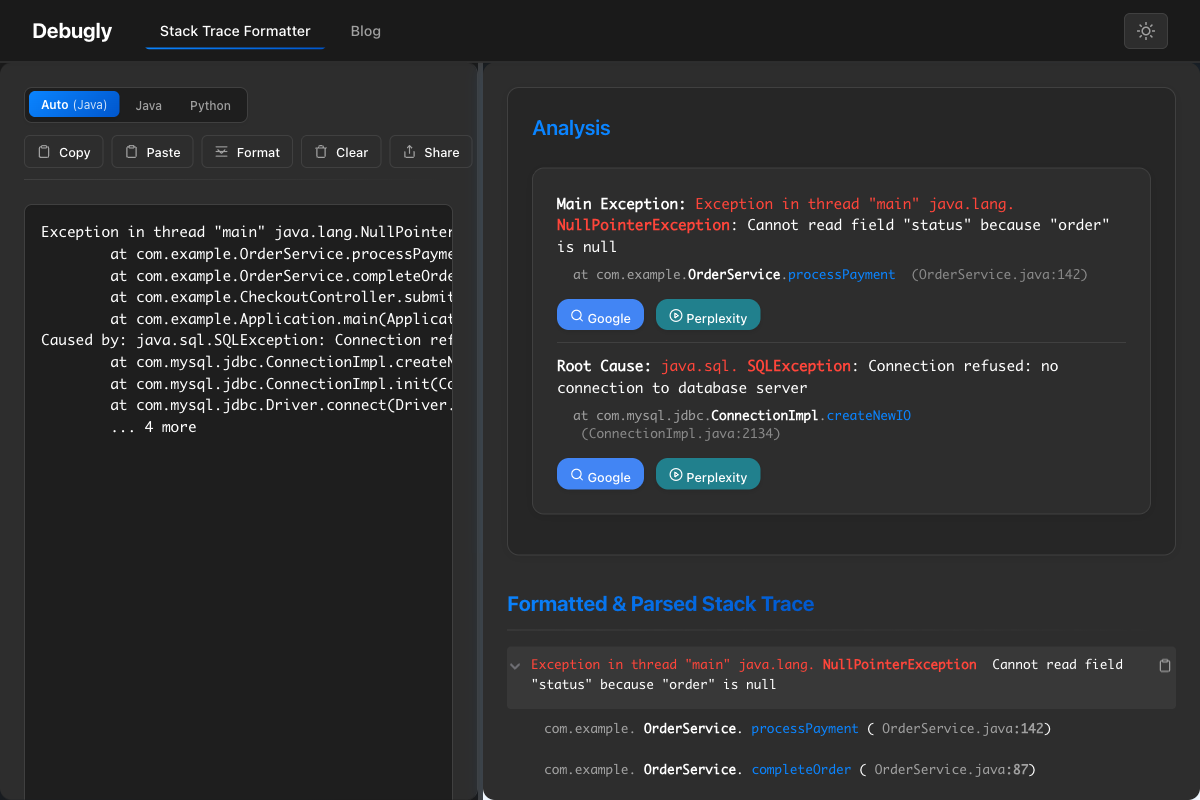Search Root Cause on Google
Image resolution: width=1200 pixels, height=800 pixels.
600,474
